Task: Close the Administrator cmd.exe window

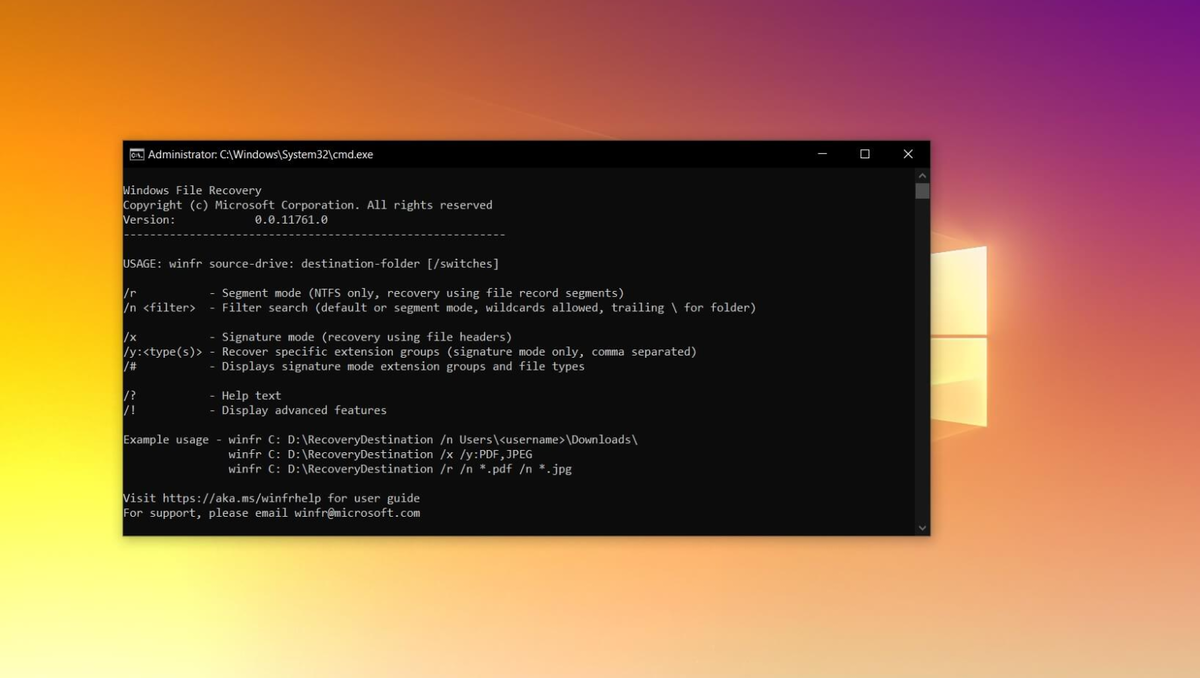Action: tap(908, 154)
